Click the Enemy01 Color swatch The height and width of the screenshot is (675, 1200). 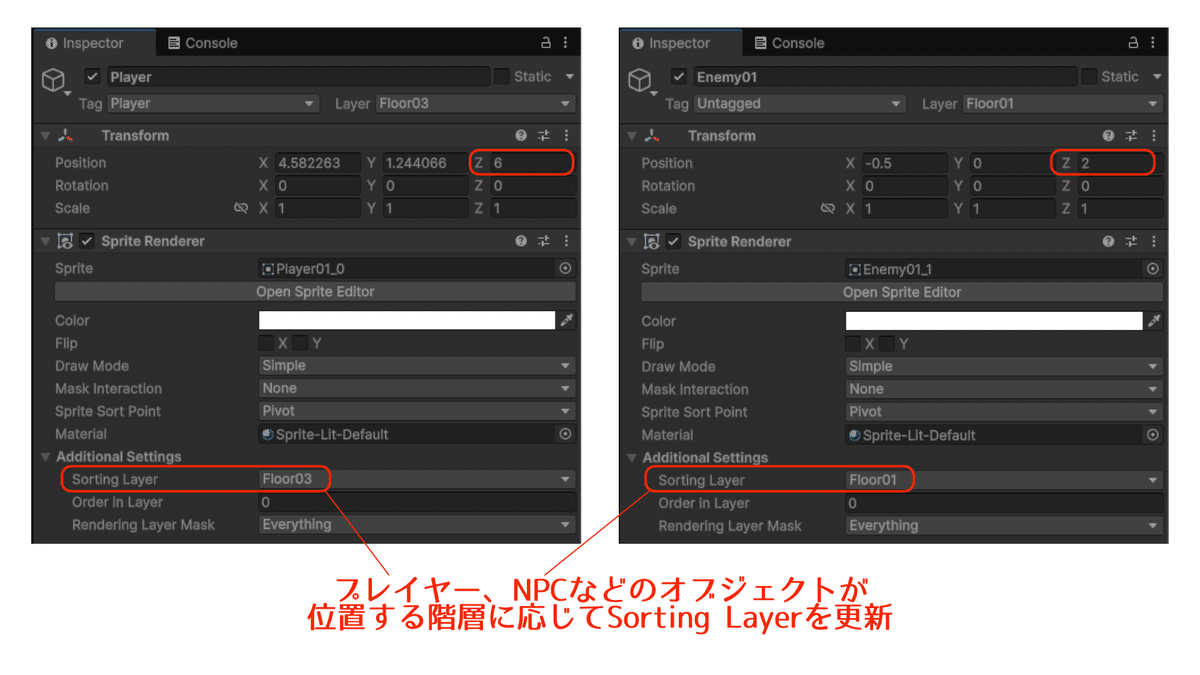tap(995, 320)
